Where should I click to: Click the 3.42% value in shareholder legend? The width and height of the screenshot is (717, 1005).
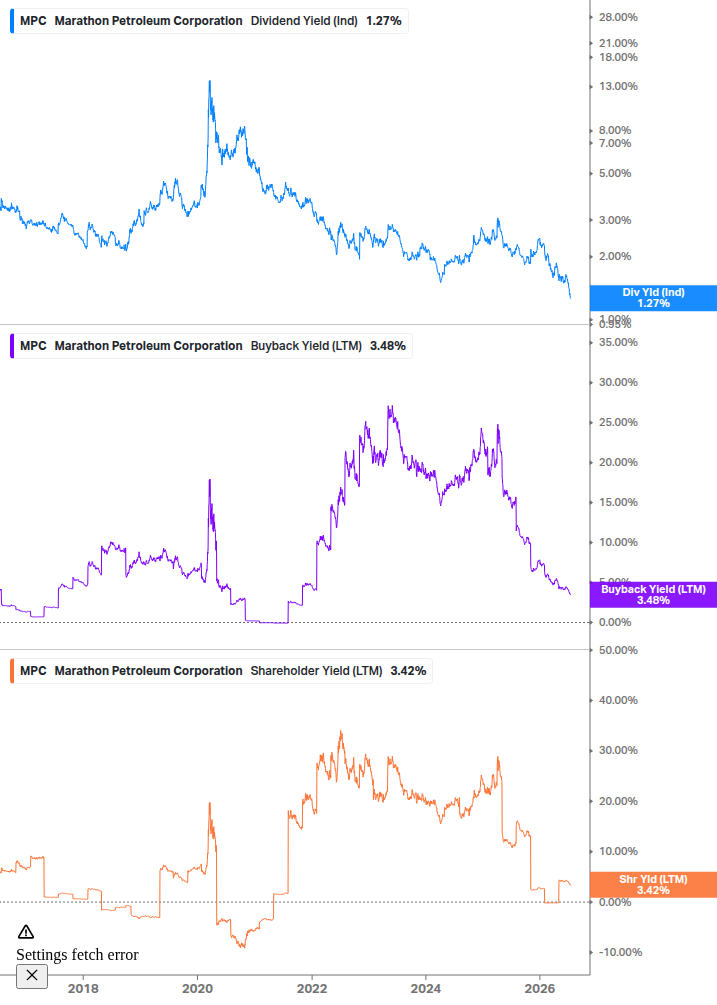(x=408, y=670)
